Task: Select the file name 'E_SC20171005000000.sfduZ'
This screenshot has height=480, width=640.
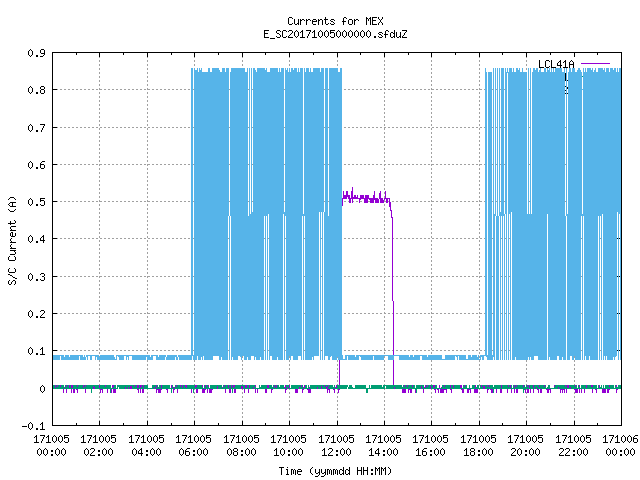Action: 335,34
